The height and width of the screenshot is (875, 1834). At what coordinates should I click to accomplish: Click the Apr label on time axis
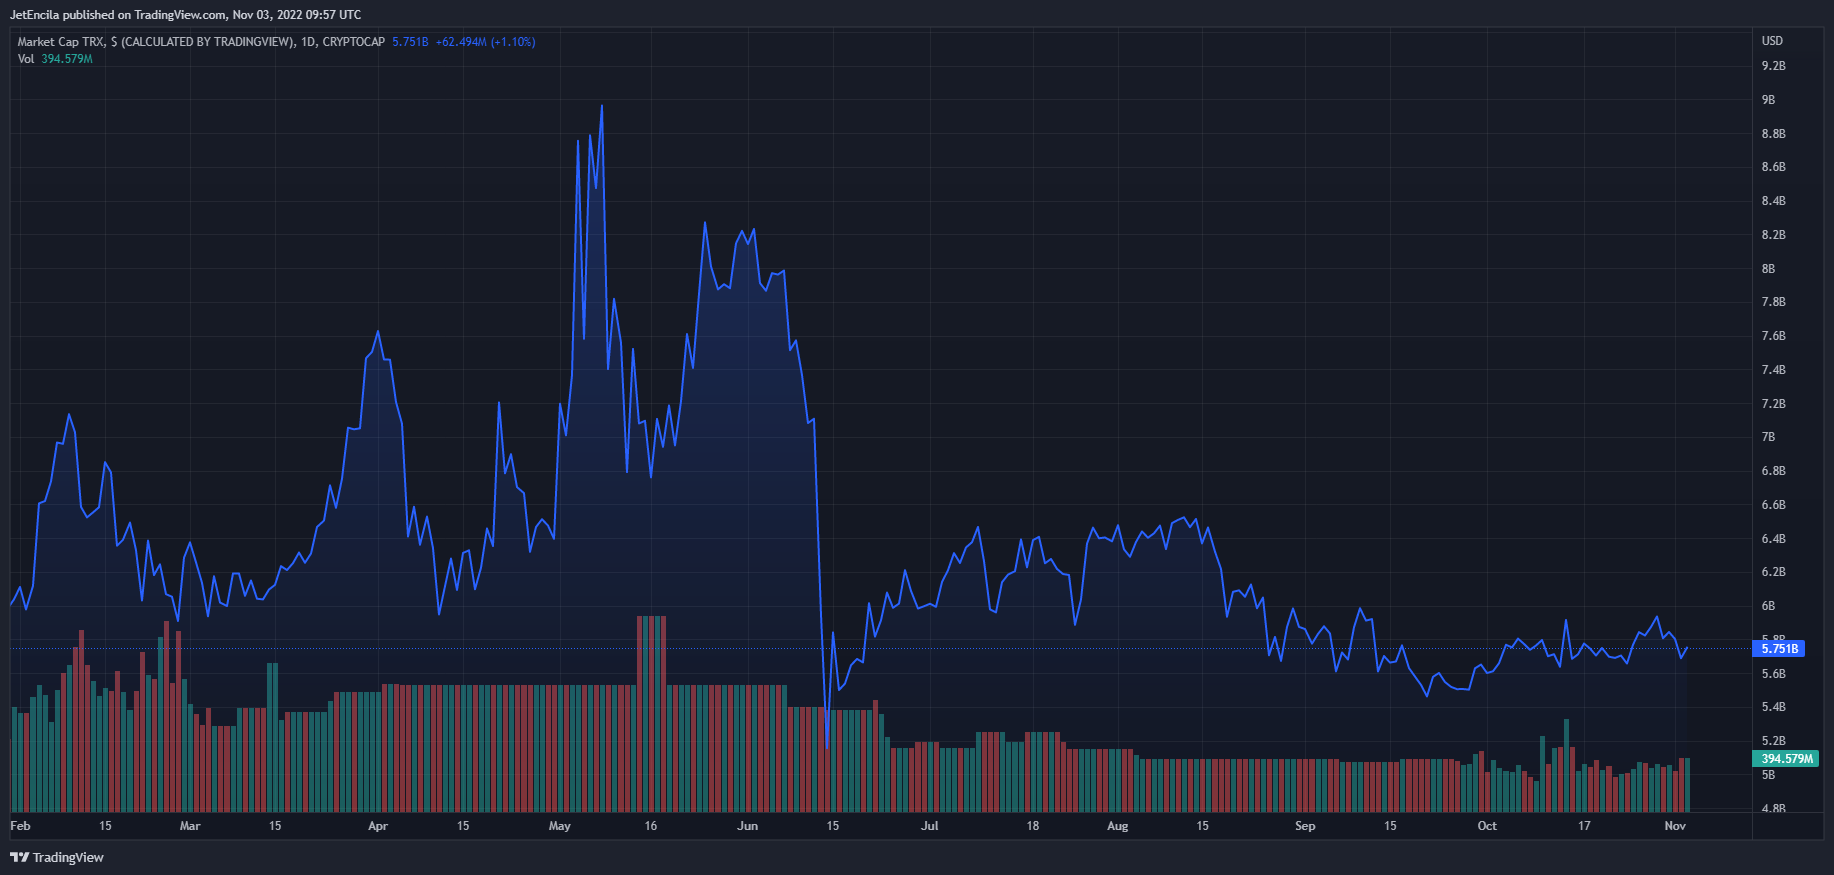click(x=378, y=826)
